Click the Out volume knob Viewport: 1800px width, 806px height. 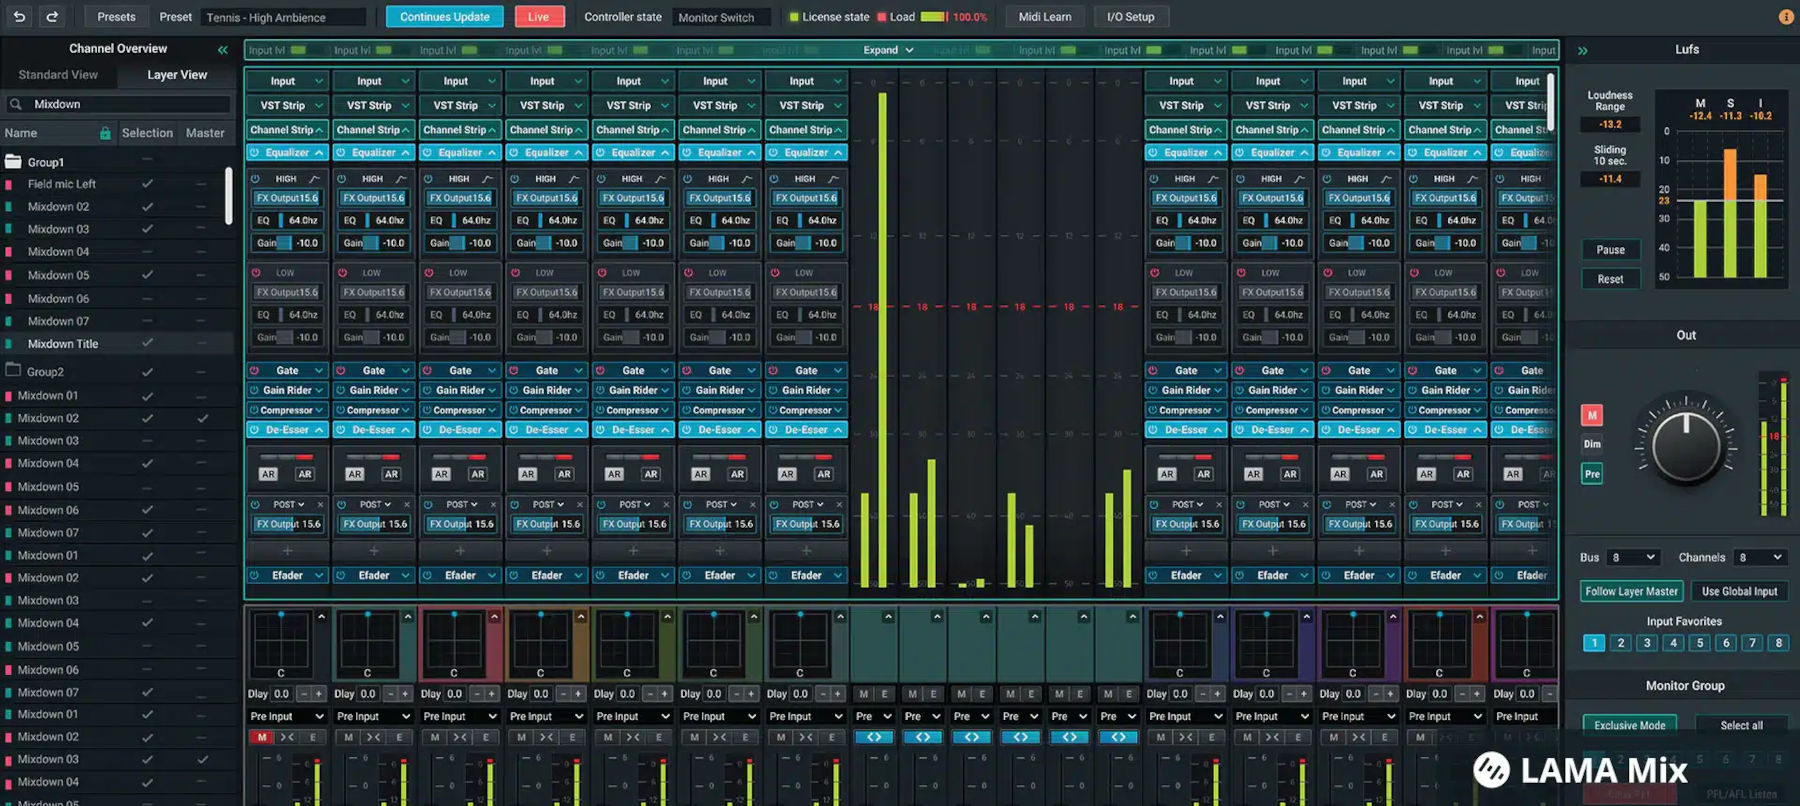tap(1686, 444)
